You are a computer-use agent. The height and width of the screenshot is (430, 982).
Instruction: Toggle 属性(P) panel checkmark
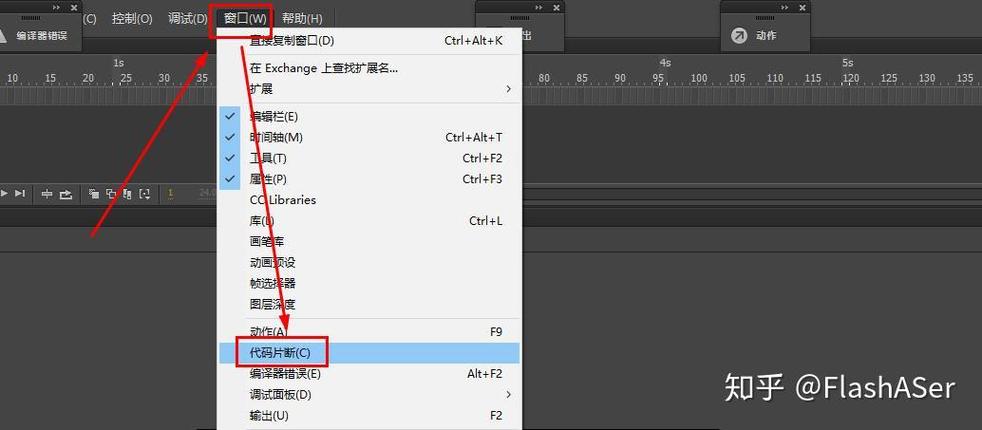[x=369, y=179]
